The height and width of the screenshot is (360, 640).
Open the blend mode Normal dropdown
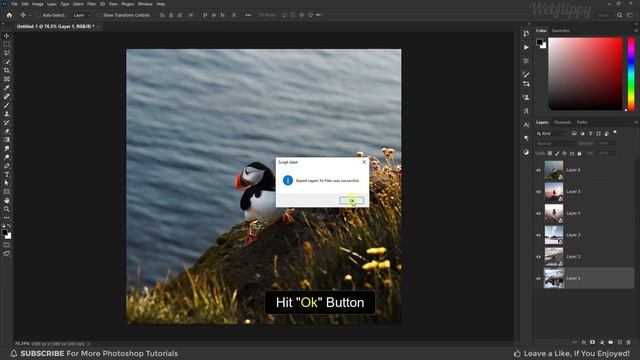coord(555,144)
